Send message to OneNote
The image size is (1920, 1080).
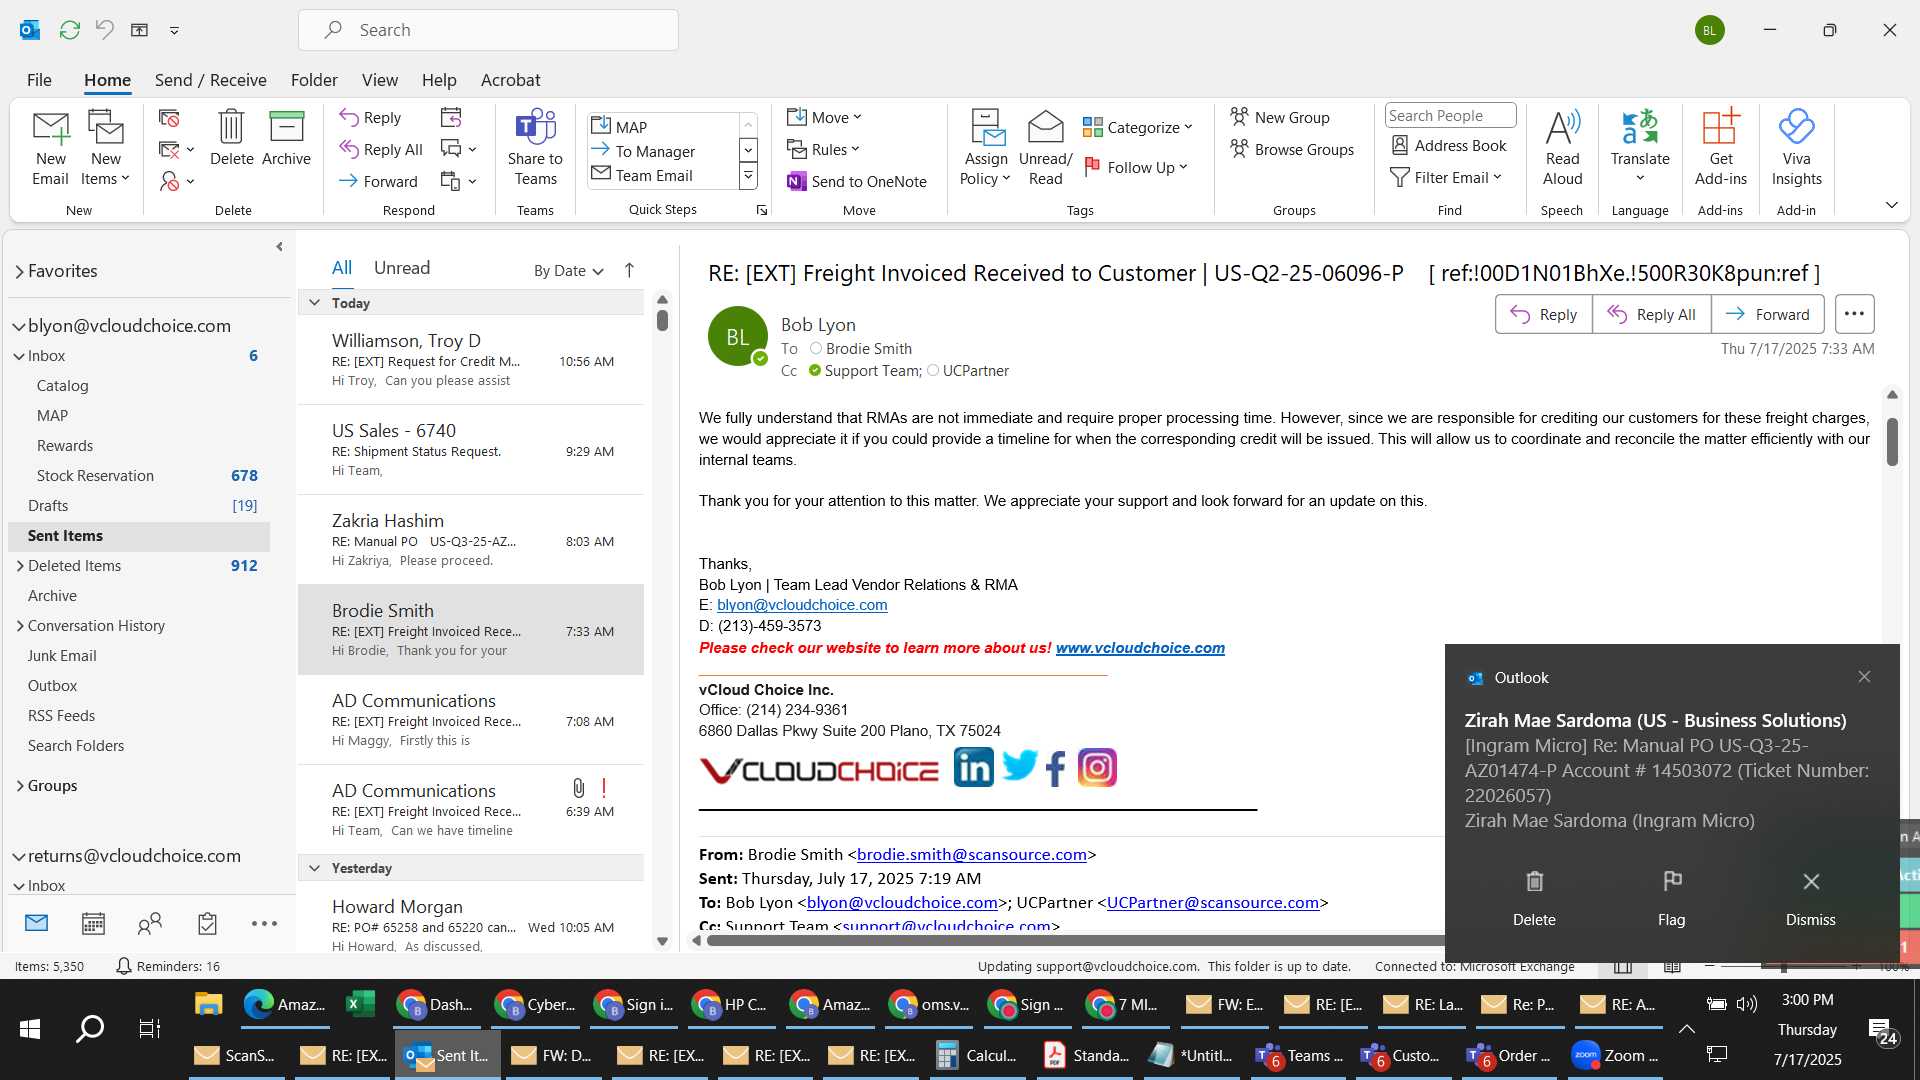point(858,181)
